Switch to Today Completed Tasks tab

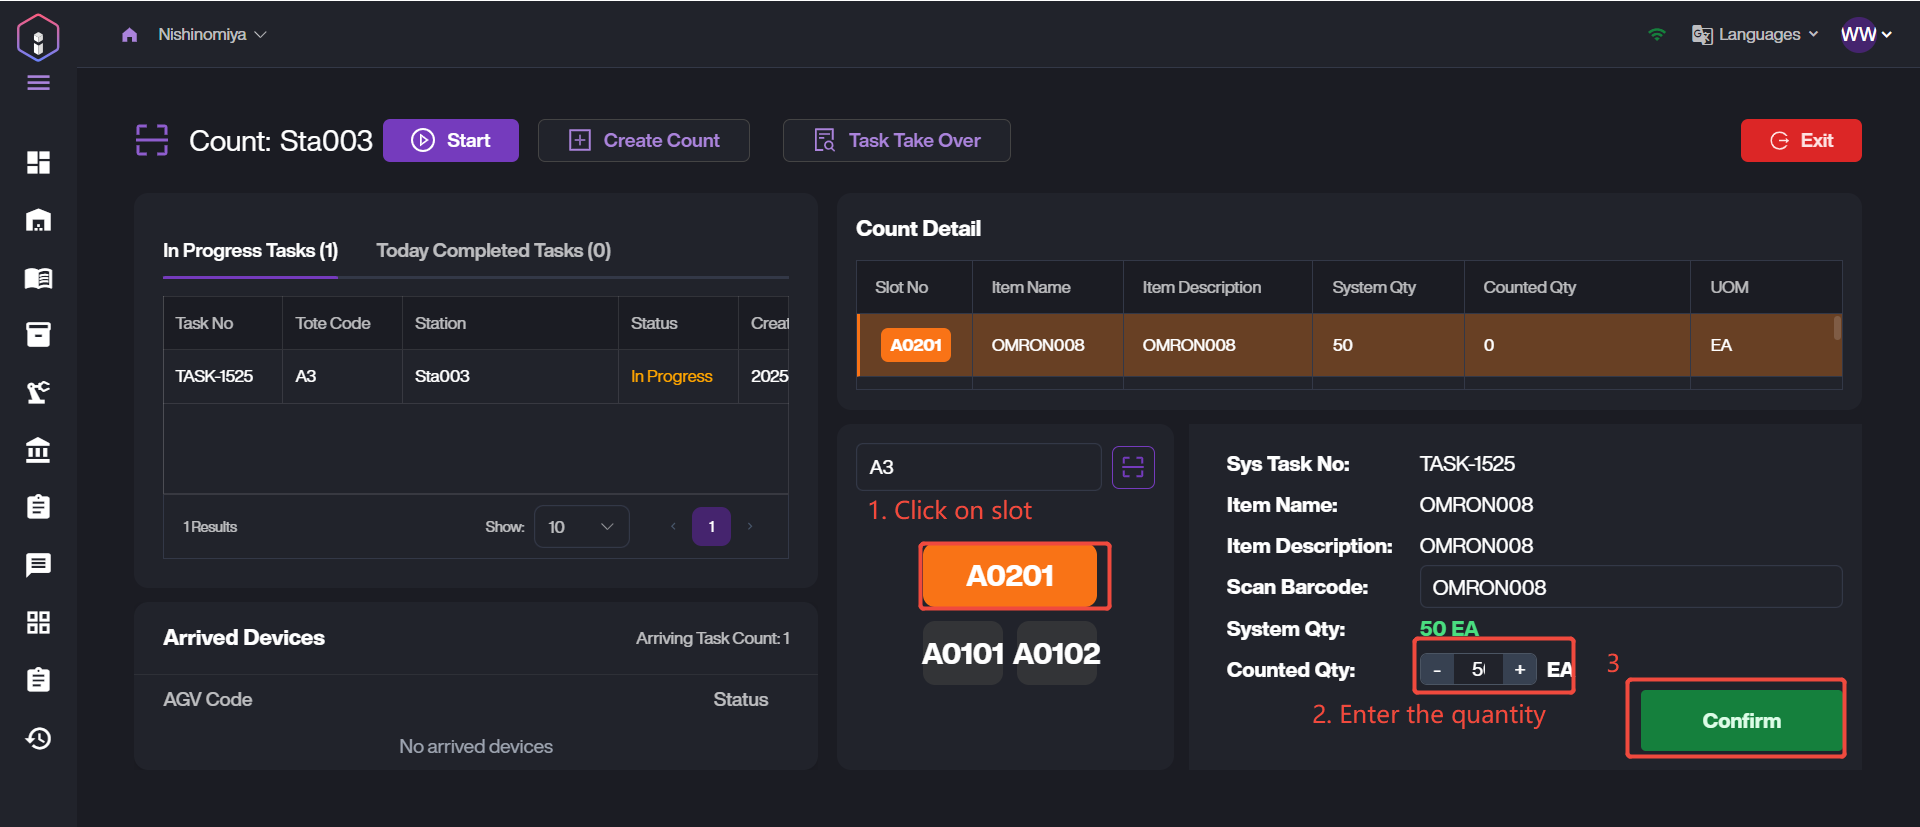coord(493,251)
